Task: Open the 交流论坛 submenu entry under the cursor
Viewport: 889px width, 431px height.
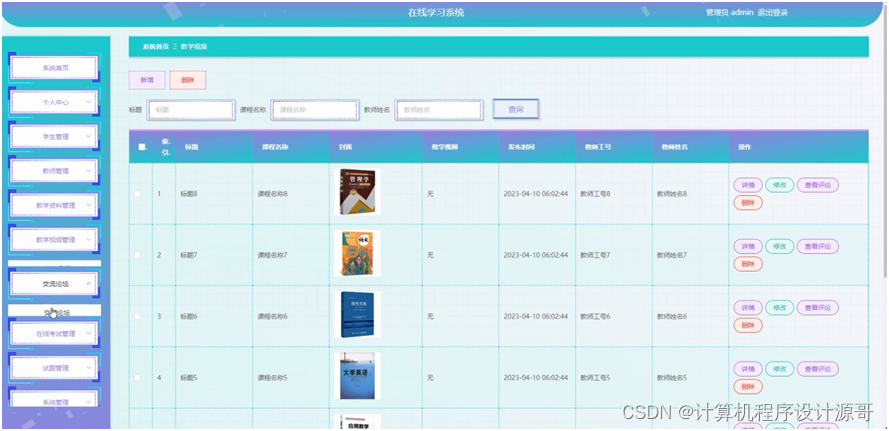Action: 54,311
